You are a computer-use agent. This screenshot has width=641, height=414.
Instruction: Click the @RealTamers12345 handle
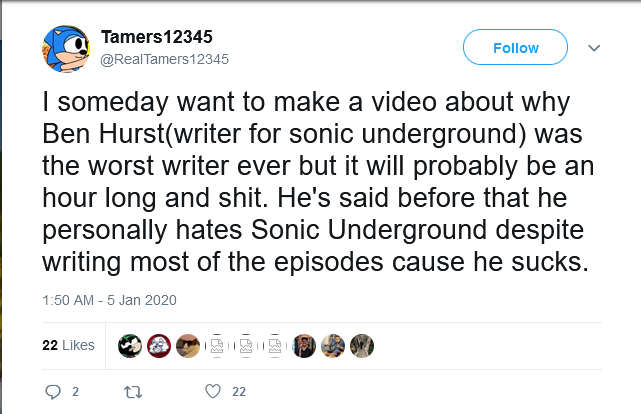(165, 59)
